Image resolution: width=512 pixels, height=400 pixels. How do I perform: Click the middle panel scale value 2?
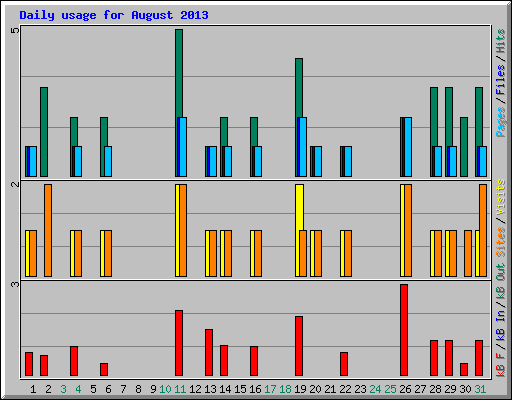point(15,184)
